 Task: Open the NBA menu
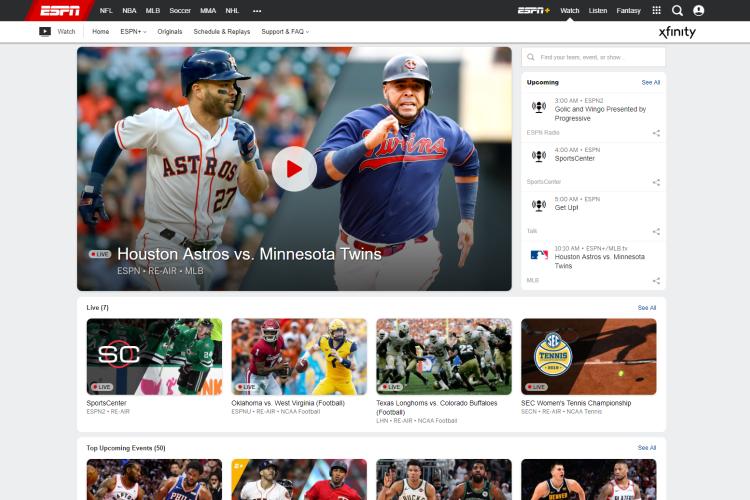click(x=129, y=11)
